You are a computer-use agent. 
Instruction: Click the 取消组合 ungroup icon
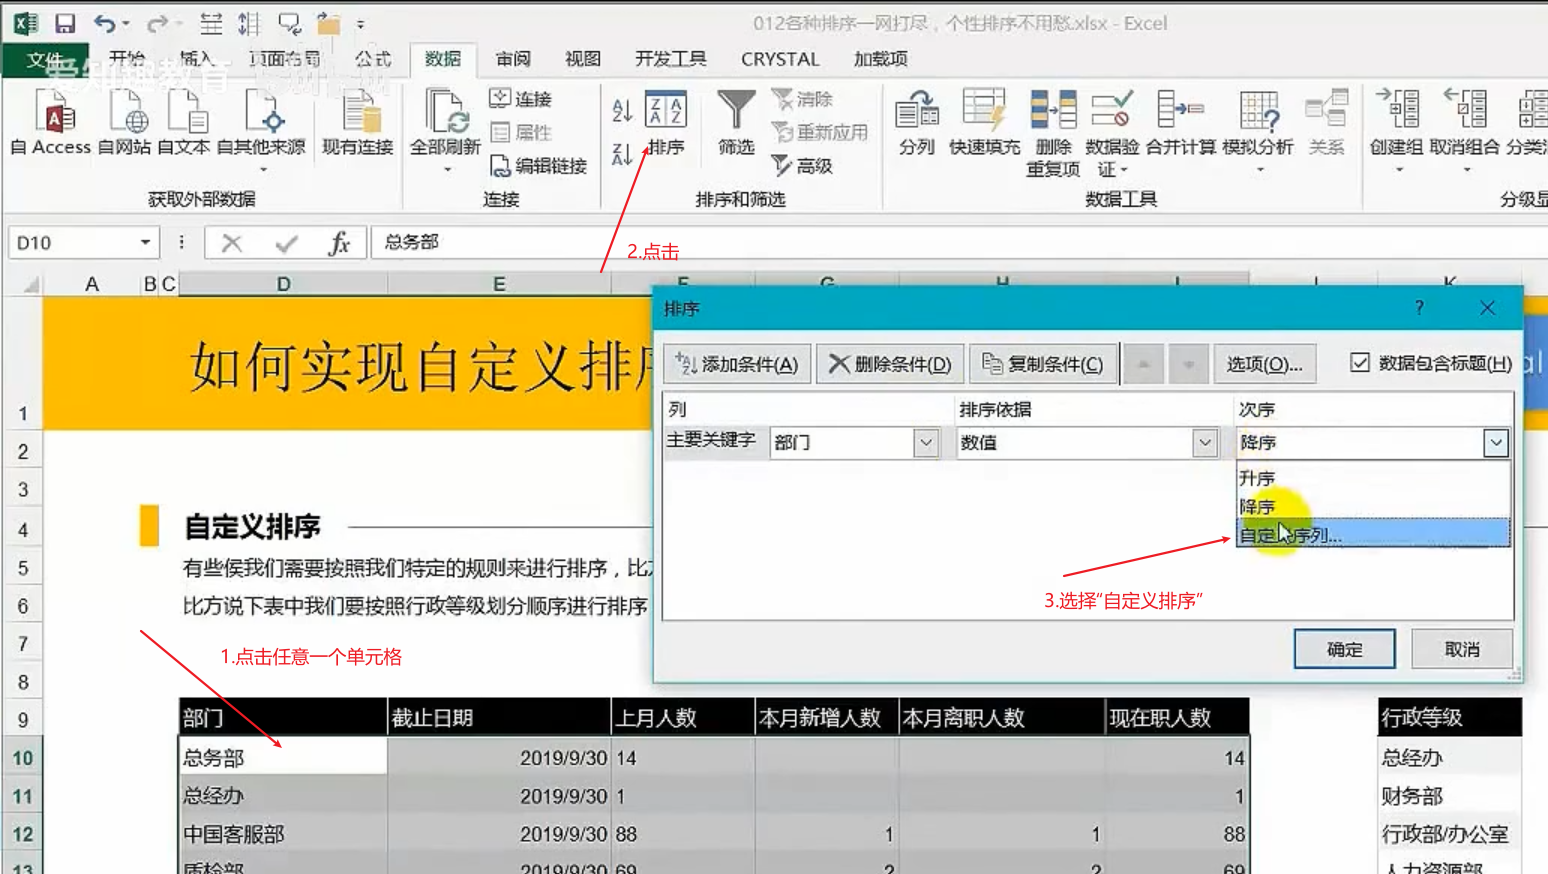pos(1464,110)
